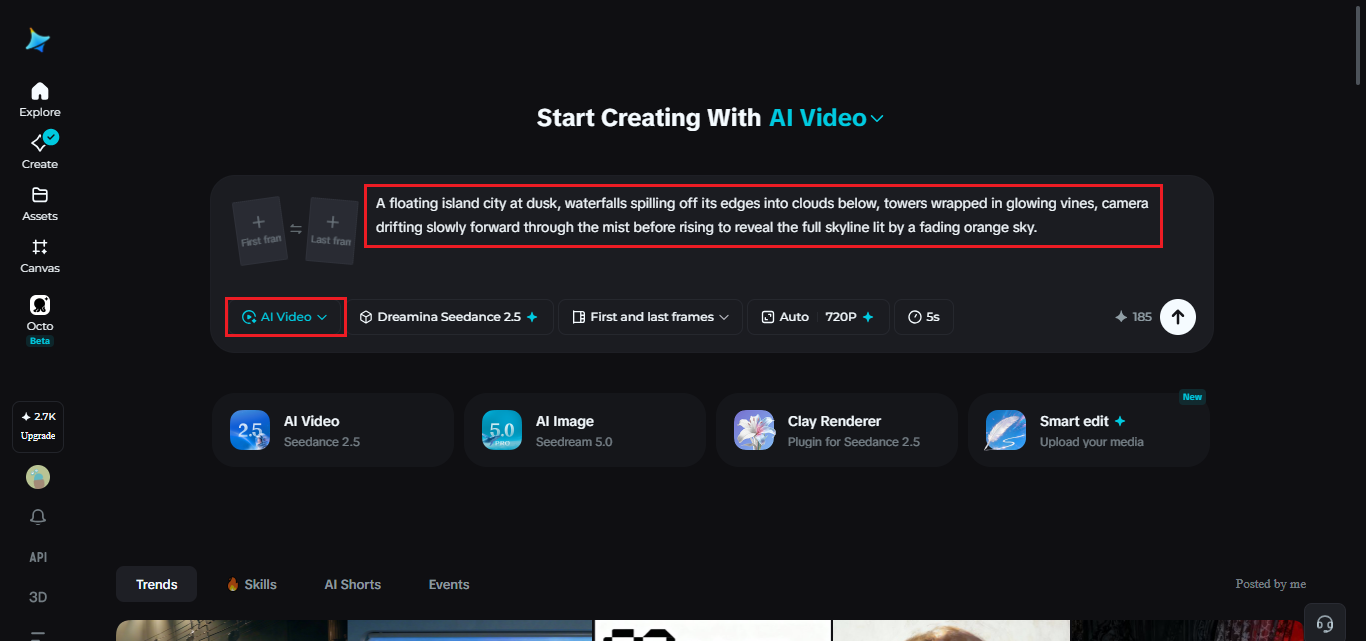This screenshot has height=641, width=1366.
Task: Switch to the AI Shorts tab
Action: pyautogui.click(x=353, y=584)
